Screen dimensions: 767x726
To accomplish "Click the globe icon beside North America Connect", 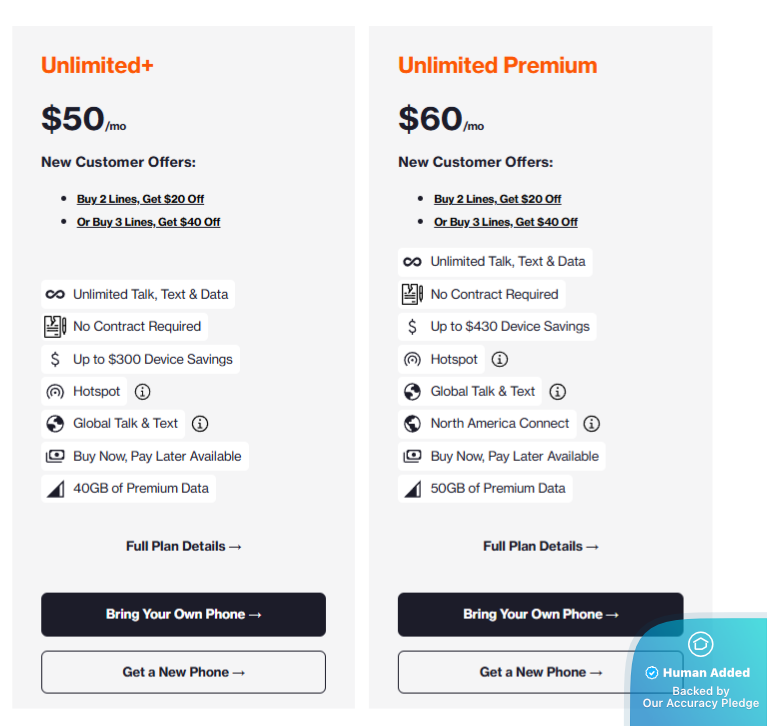I will point(412,424).
